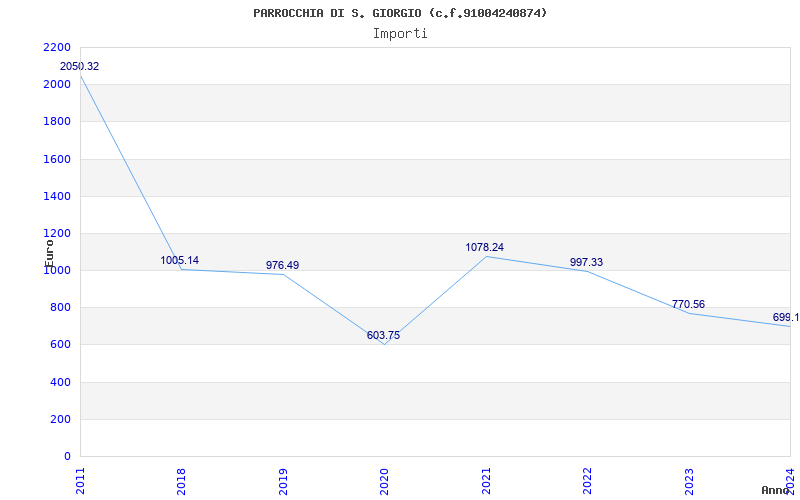Click the 1800 y-axis value
Viewport: 800px width, 500px height.
[x=57, y=122]
